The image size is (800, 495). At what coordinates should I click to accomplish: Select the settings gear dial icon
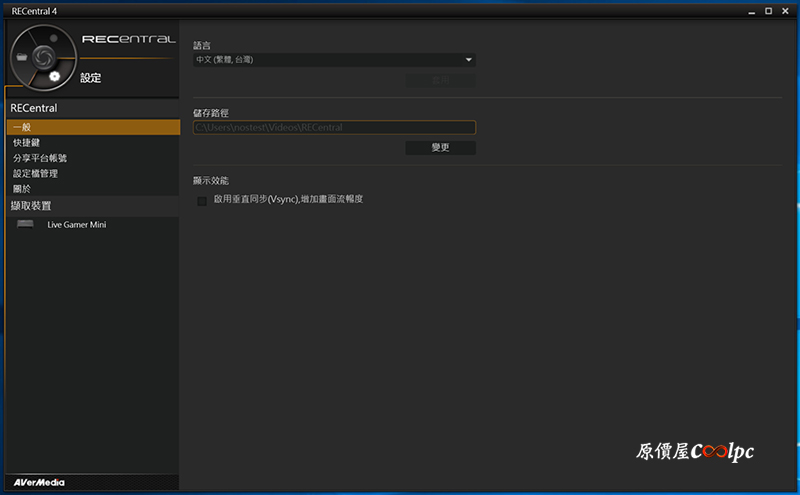[x=55, y=77]
